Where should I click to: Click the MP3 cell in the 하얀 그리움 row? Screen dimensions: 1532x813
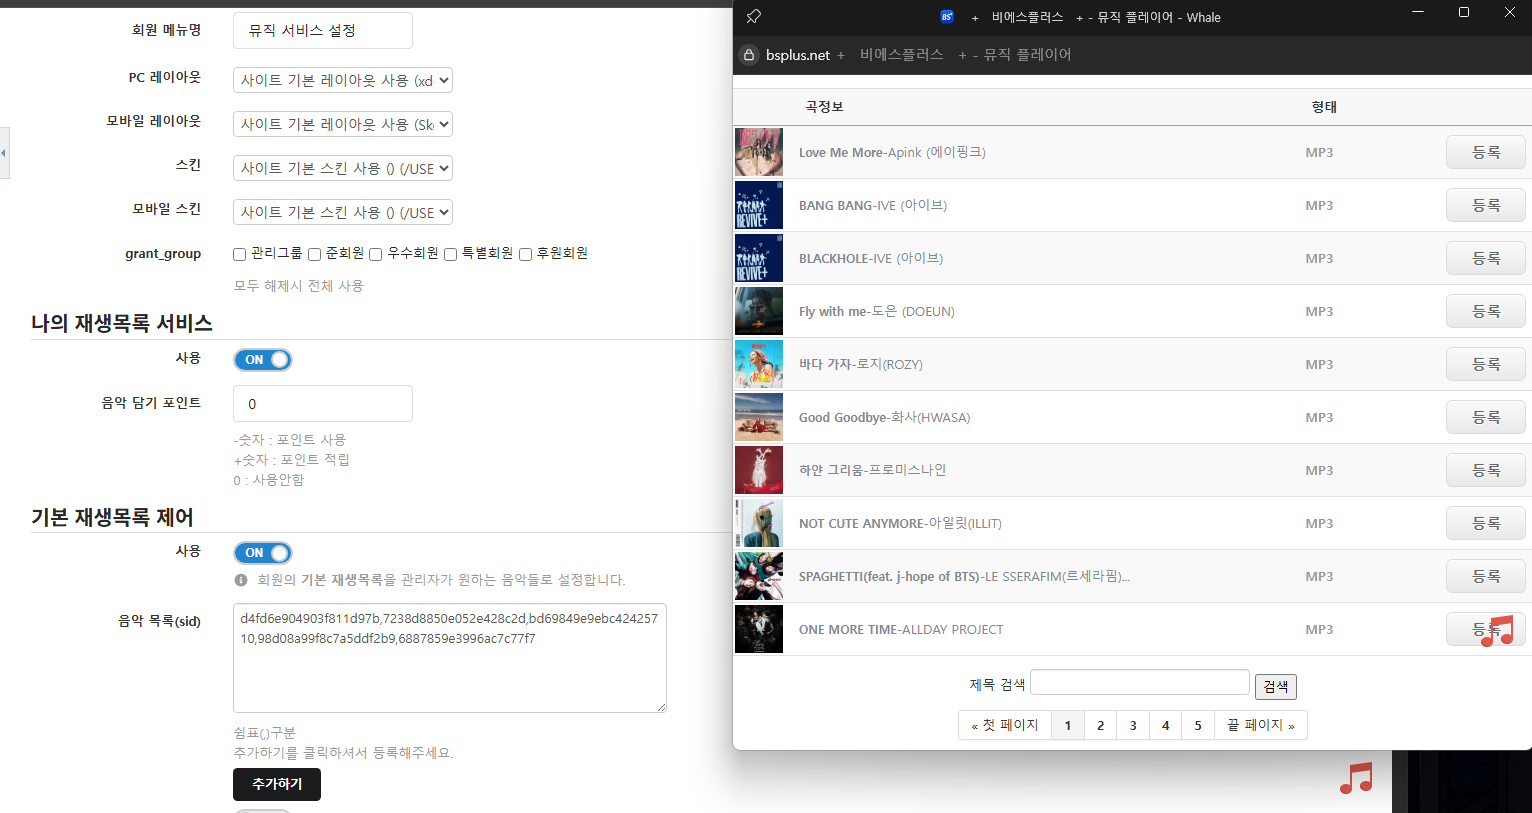tap(1319, 470)
